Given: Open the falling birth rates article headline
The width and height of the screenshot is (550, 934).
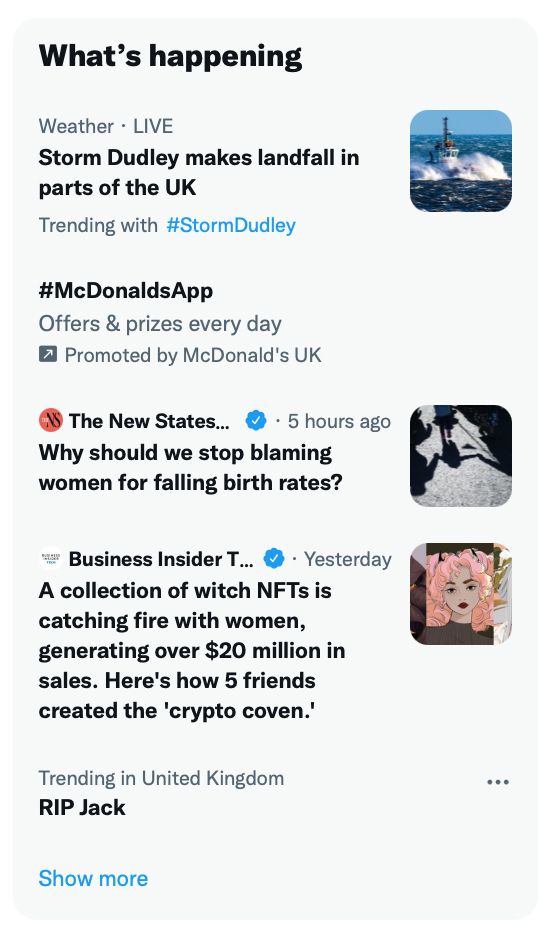Looking at the screenshot, I should tap(191, 468).
